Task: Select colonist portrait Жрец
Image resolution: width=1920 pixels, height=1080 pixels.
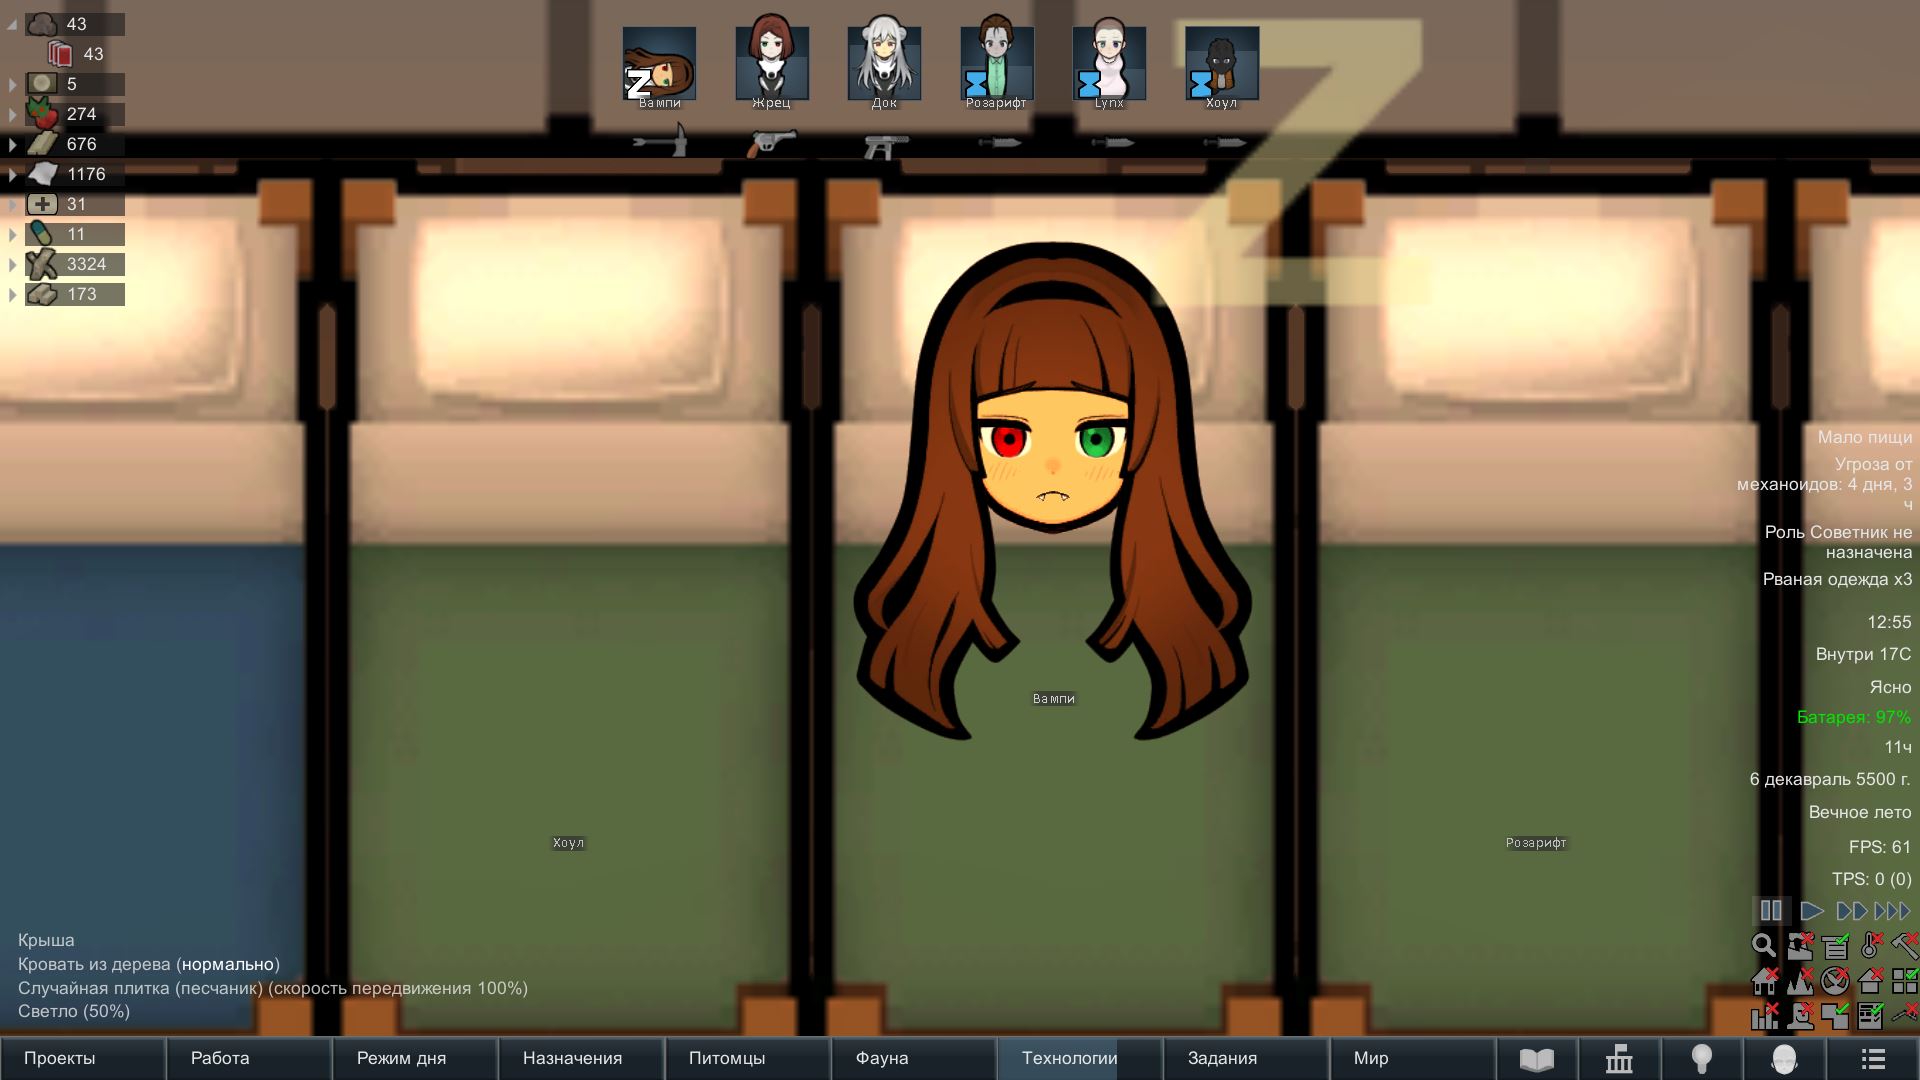Action: tap(771, 64)
